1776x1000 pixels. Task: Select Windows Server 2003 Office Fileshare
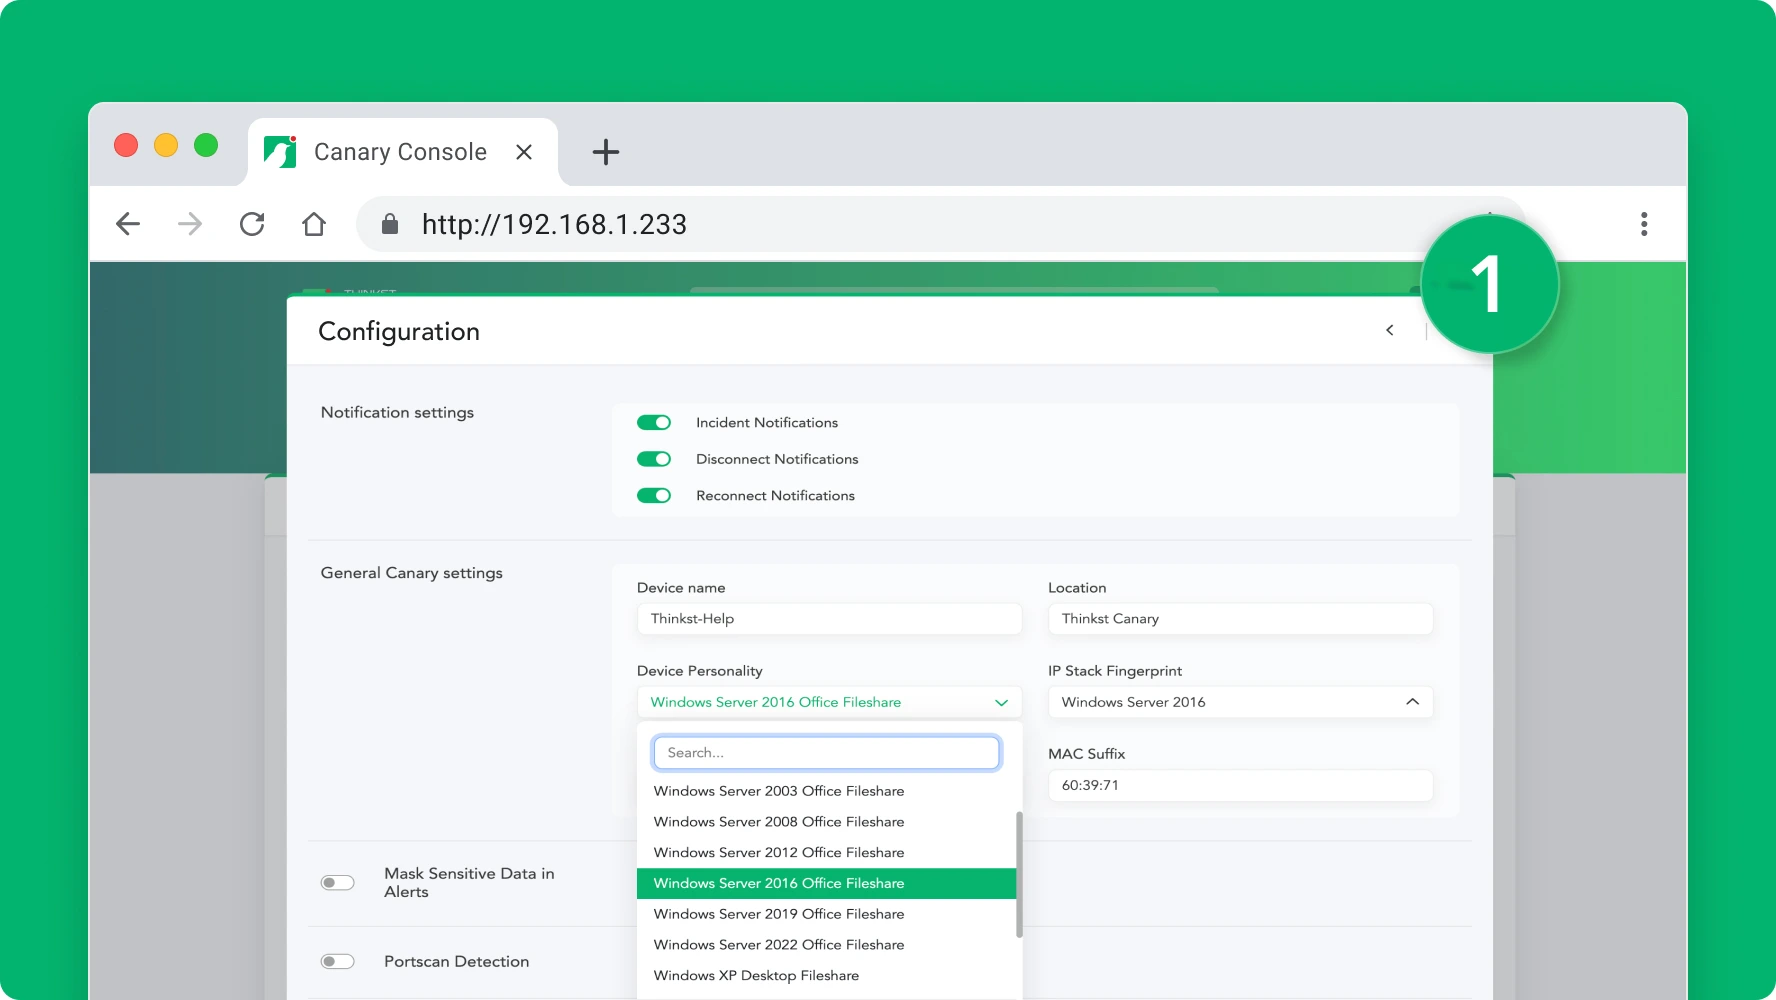point(826,791)
